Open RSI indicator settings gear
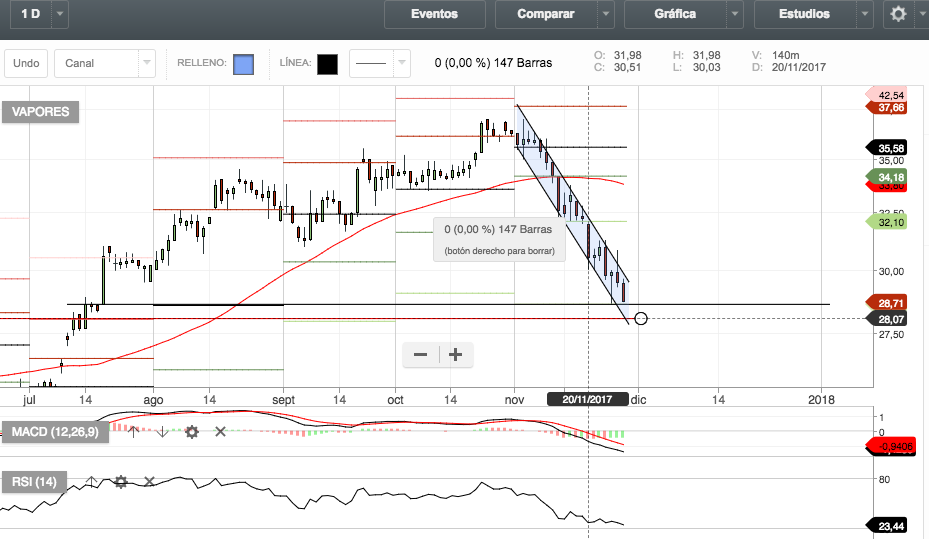The width and height of the screenshot is (929, 539). pos(120,481)
